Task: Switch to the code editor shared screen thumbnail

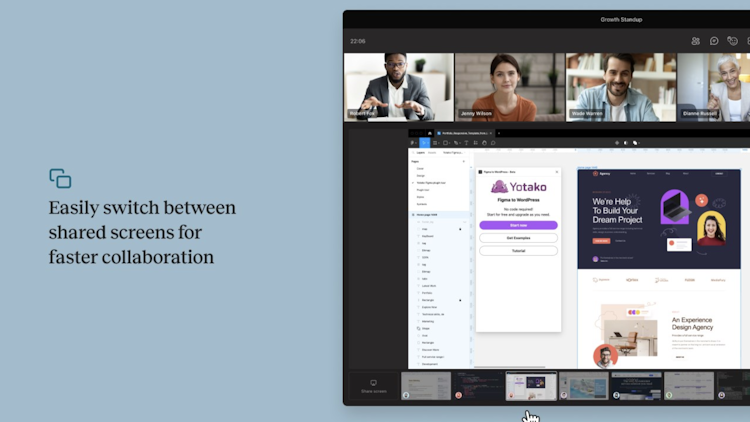Action: pyautogui.click(x=478, y=386)
